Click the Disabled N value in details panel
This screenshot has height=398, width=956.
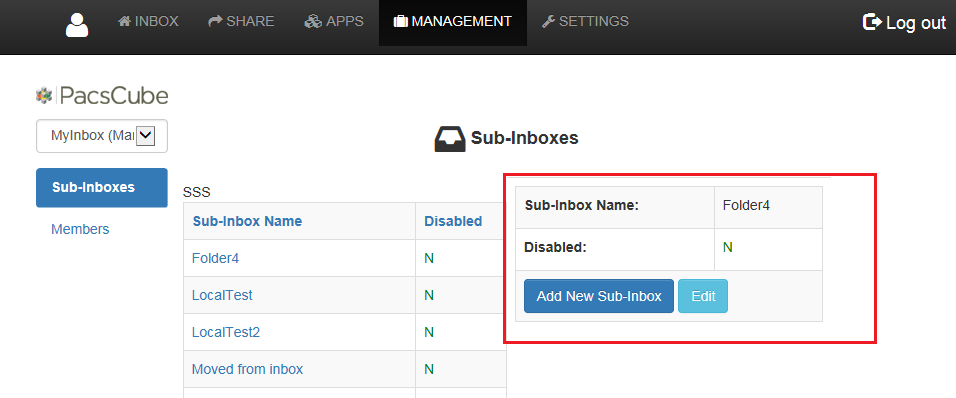click(727, 247)
